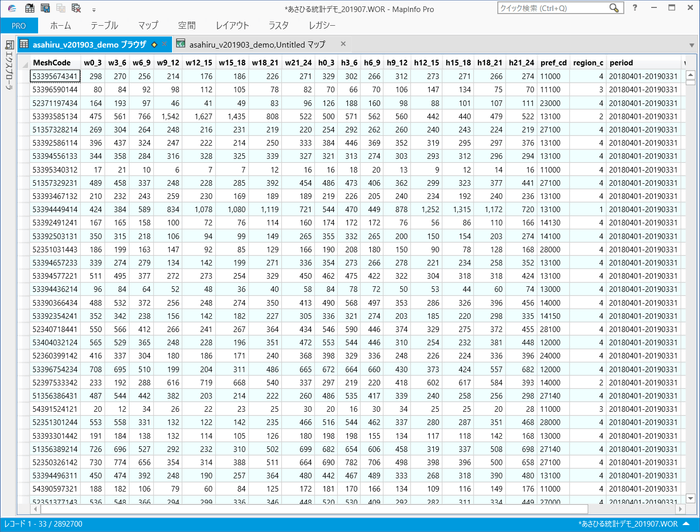This screenshot has width=700, height=532.
Task: Click the pref_cd column header
Action: click(x=554, y=63)
